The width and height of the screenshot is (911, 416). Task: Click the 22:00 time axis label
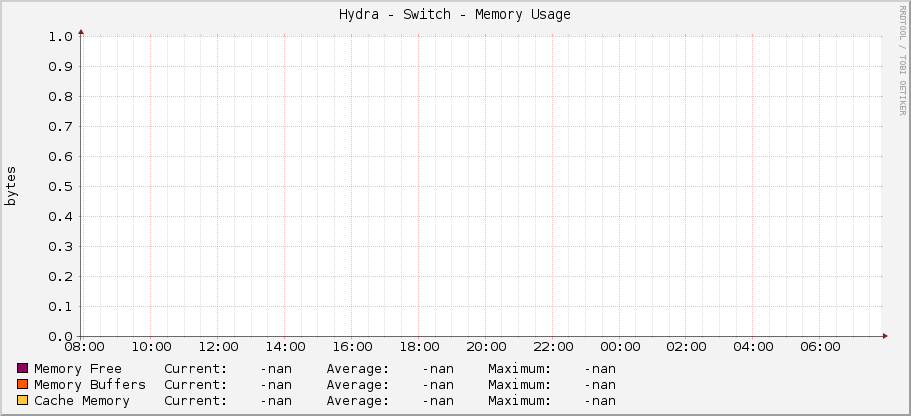click(x=553, y=347)
